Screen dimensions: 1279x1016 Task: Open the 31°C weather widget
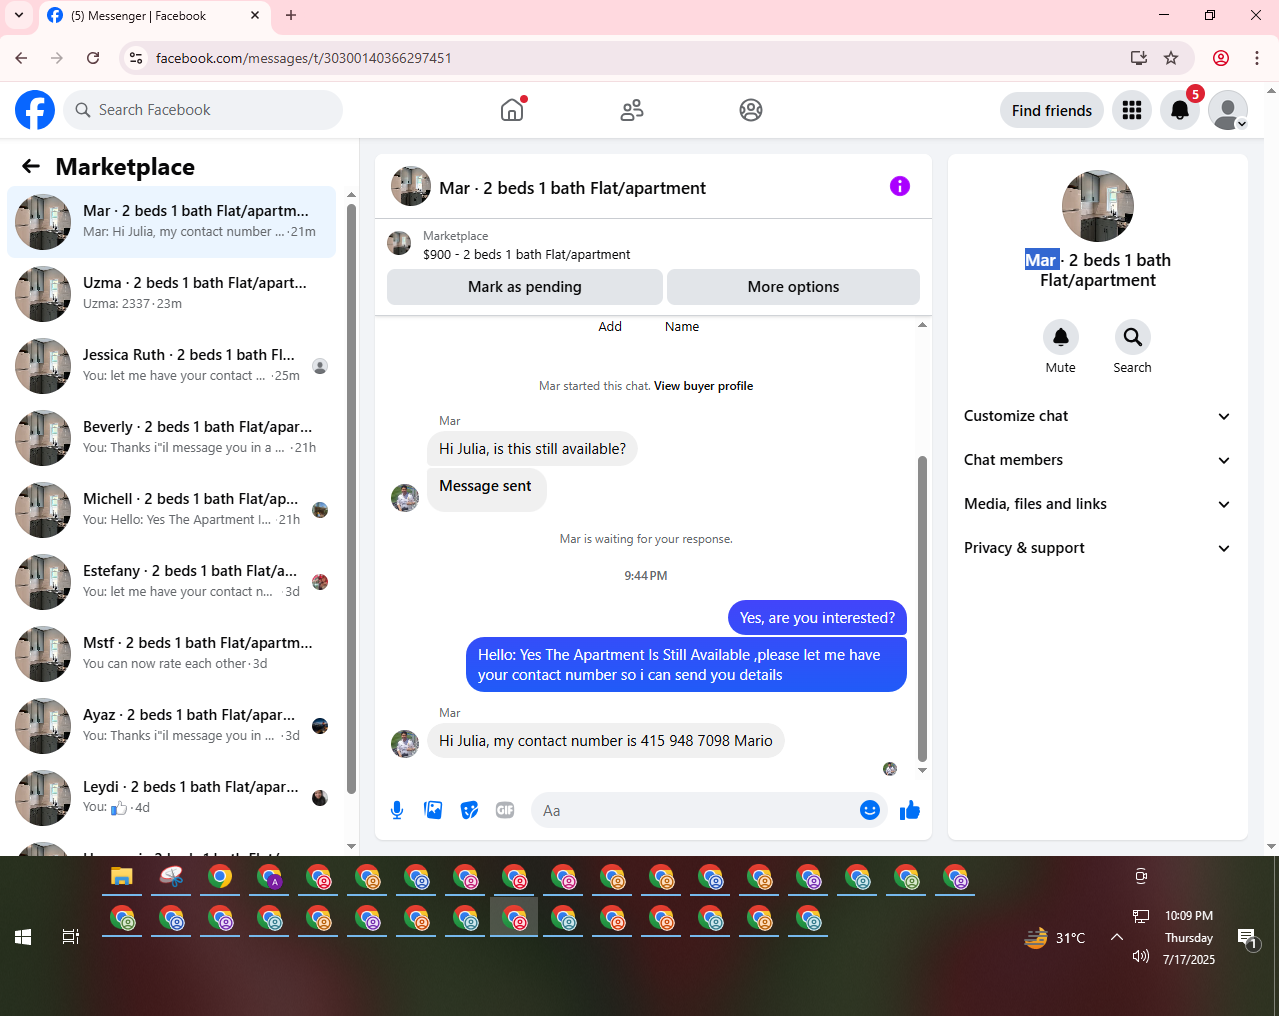(1055, 938)
